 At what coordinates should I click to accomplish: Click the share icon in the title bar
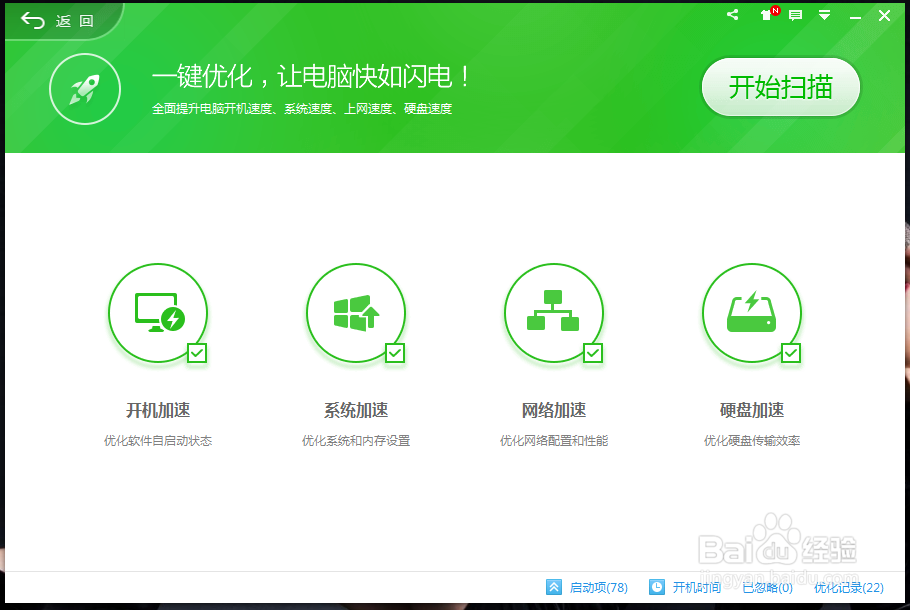pos(731,15)
